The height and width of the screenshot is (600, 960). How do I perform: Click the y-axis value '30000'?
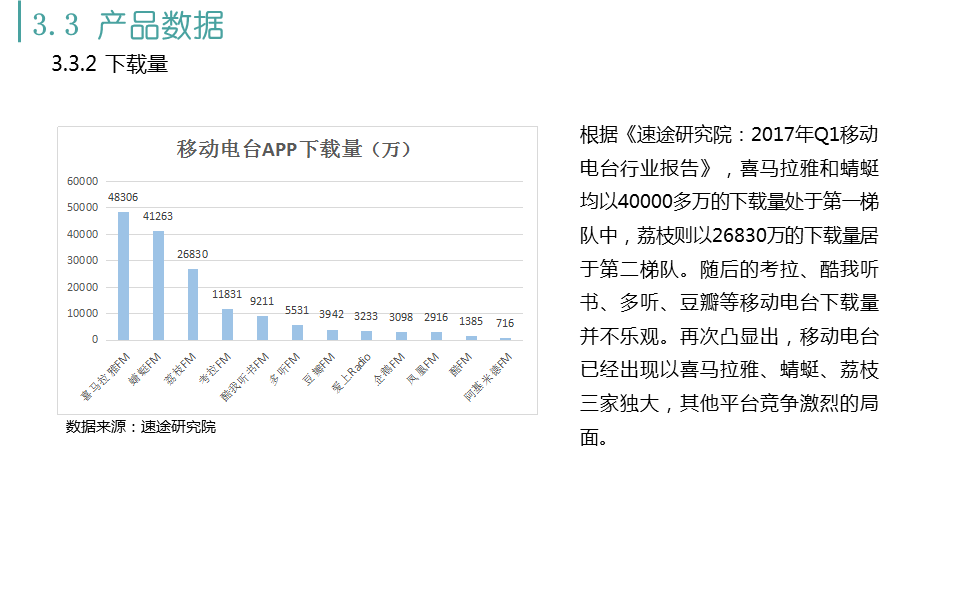[x=83, y=260]
